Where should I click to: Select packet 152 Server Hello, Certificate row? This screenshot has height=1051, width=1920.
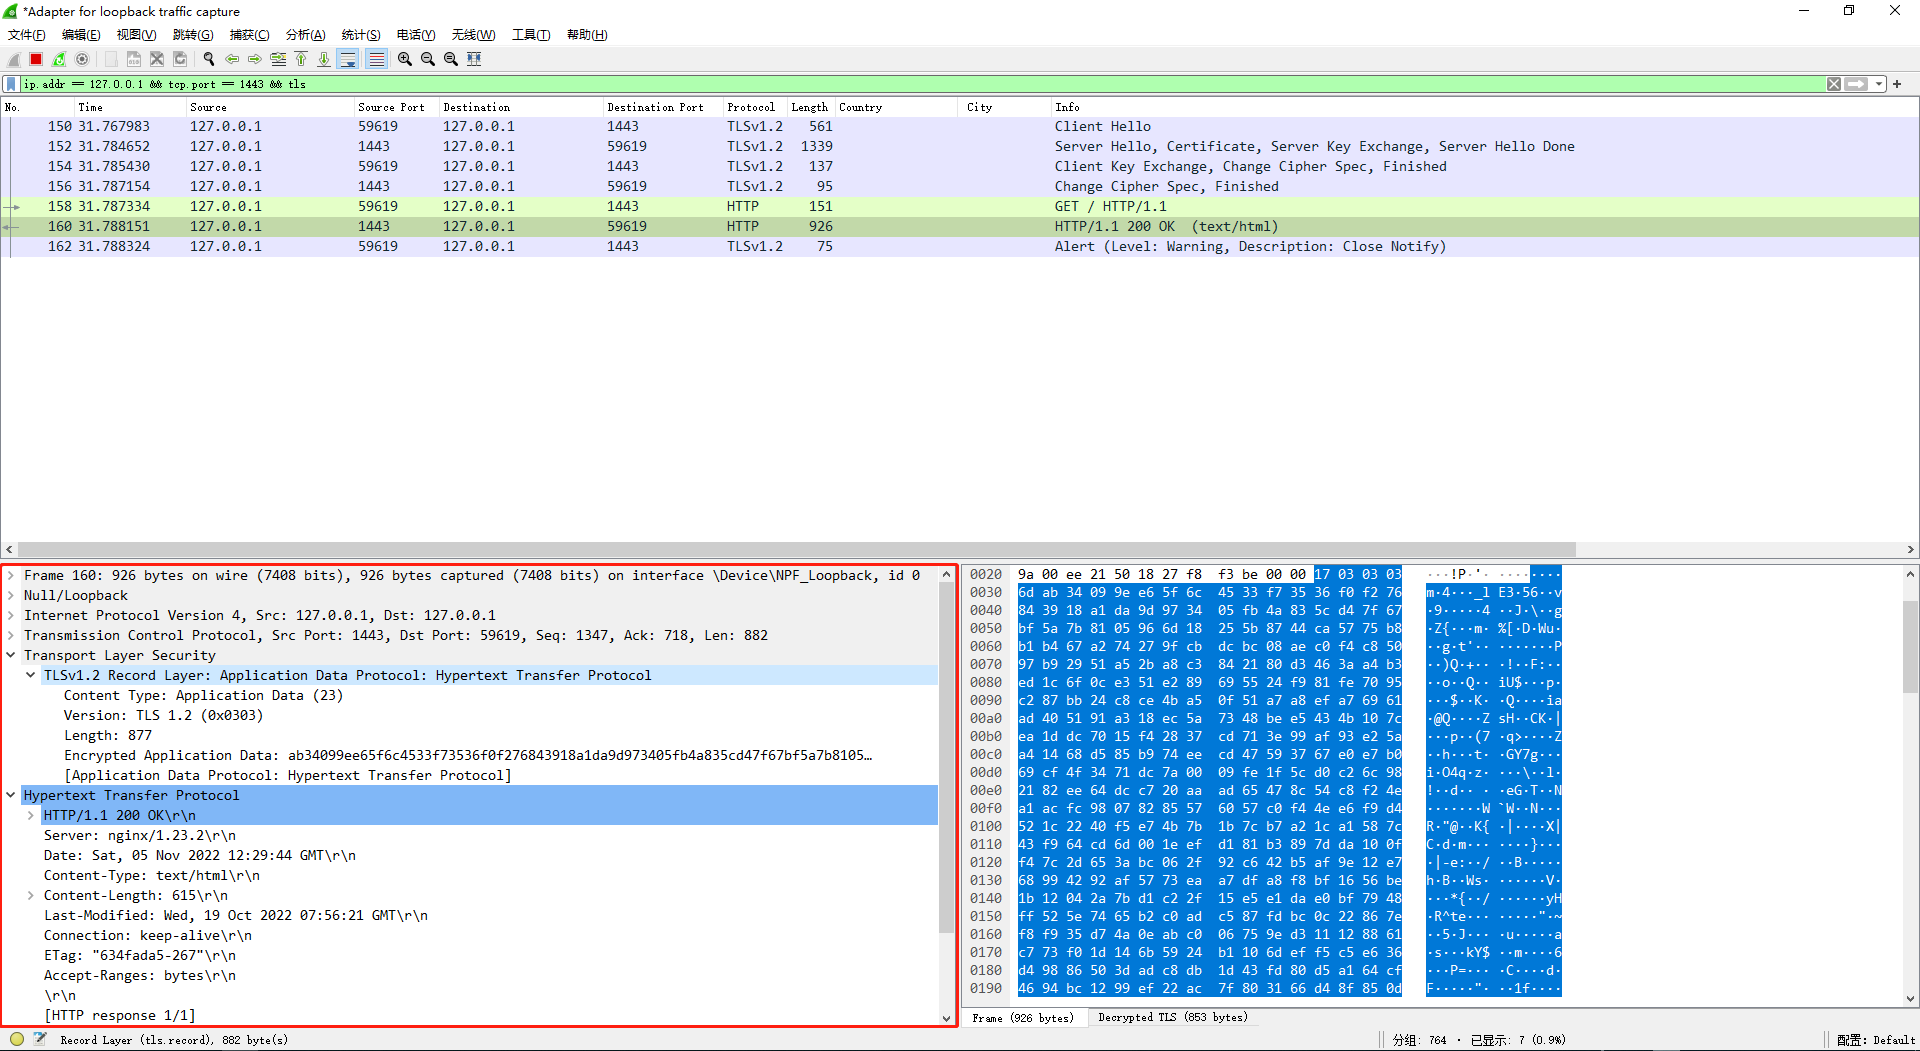[x=960, y=147]
